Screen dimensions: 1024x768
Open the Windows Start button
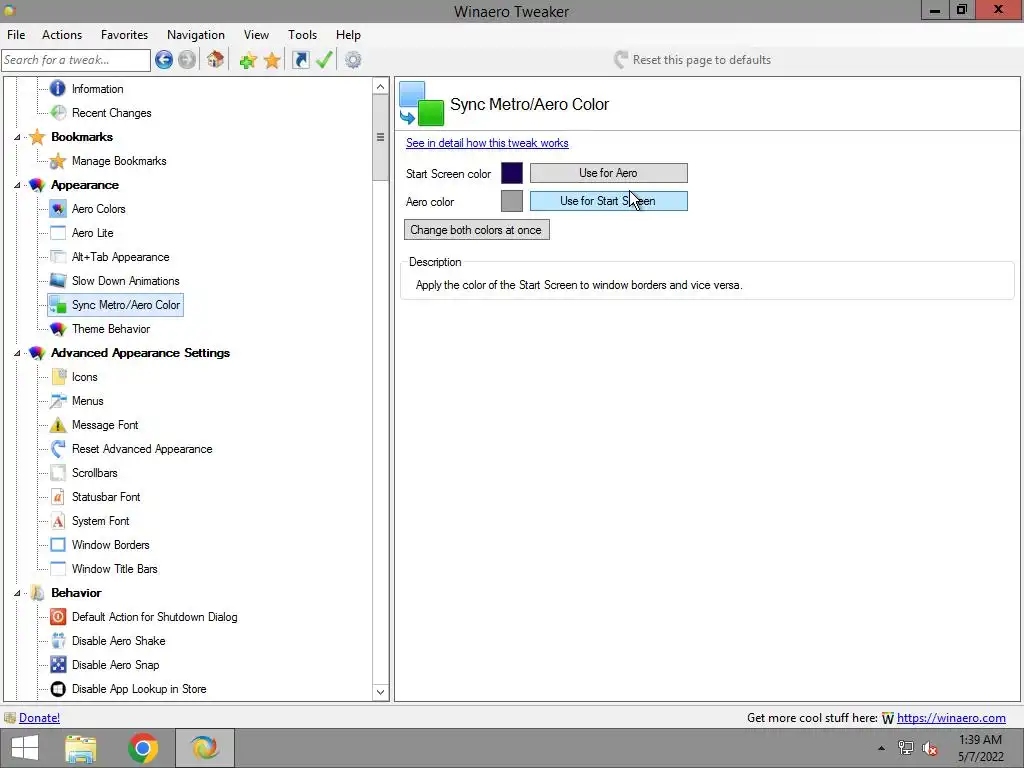(25, 748)
